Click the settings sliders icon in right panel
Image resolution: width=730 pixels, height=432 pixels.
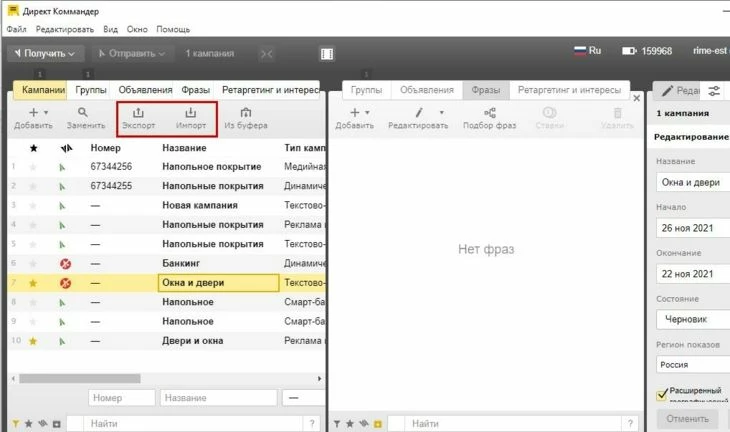click(714, 91)
